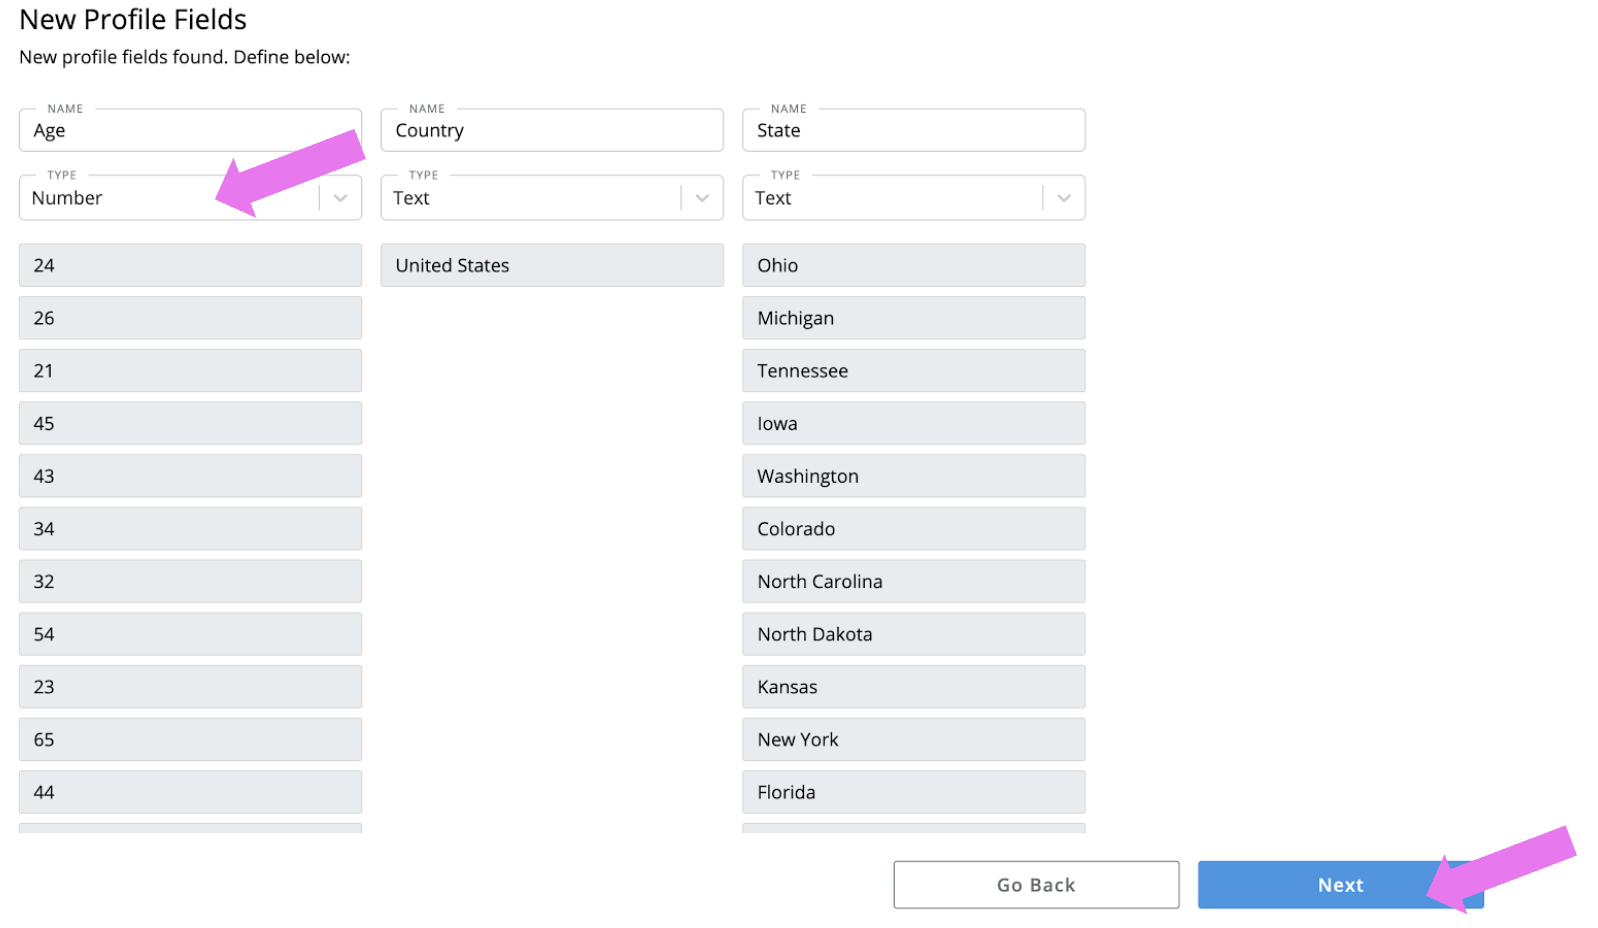The width and height of the screenshot is (1598, 928).
Task: Click the age 65 preview row
Action: (x=190, y=740)
